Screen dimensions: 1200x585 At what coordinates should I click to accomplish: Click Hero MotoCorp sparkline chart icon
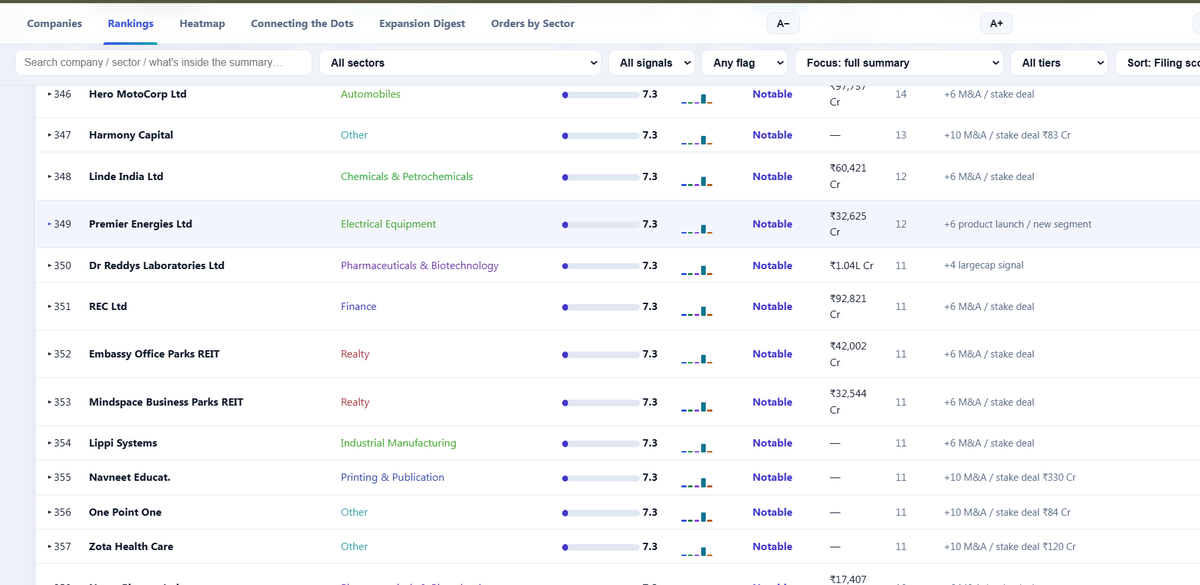click(696, 98)
